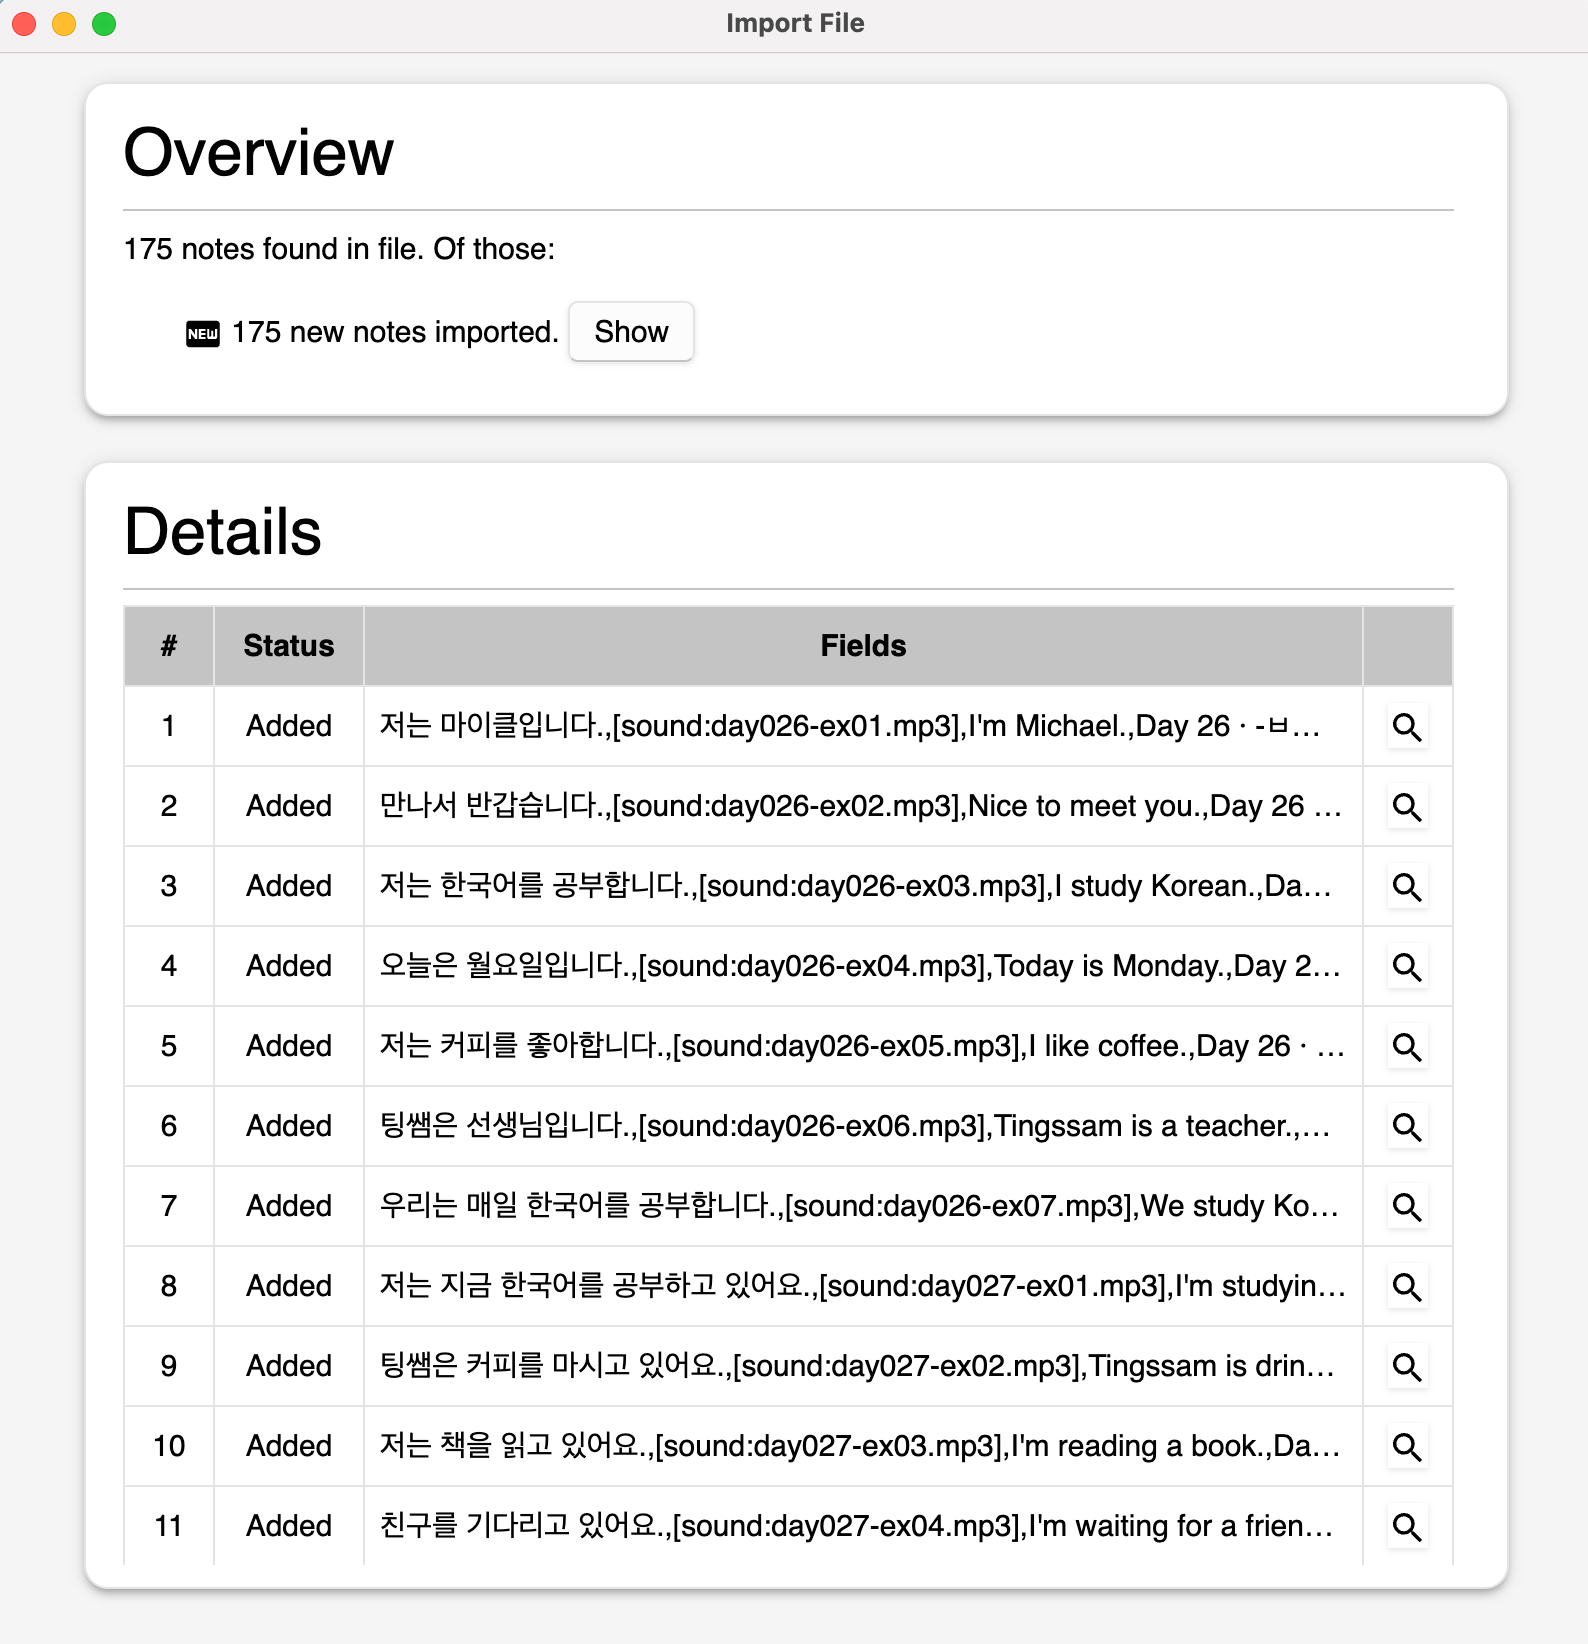Click the magnifier icon for row 4
1588x1644 pixels.
pyautogui.click(x=1407, y=967)
